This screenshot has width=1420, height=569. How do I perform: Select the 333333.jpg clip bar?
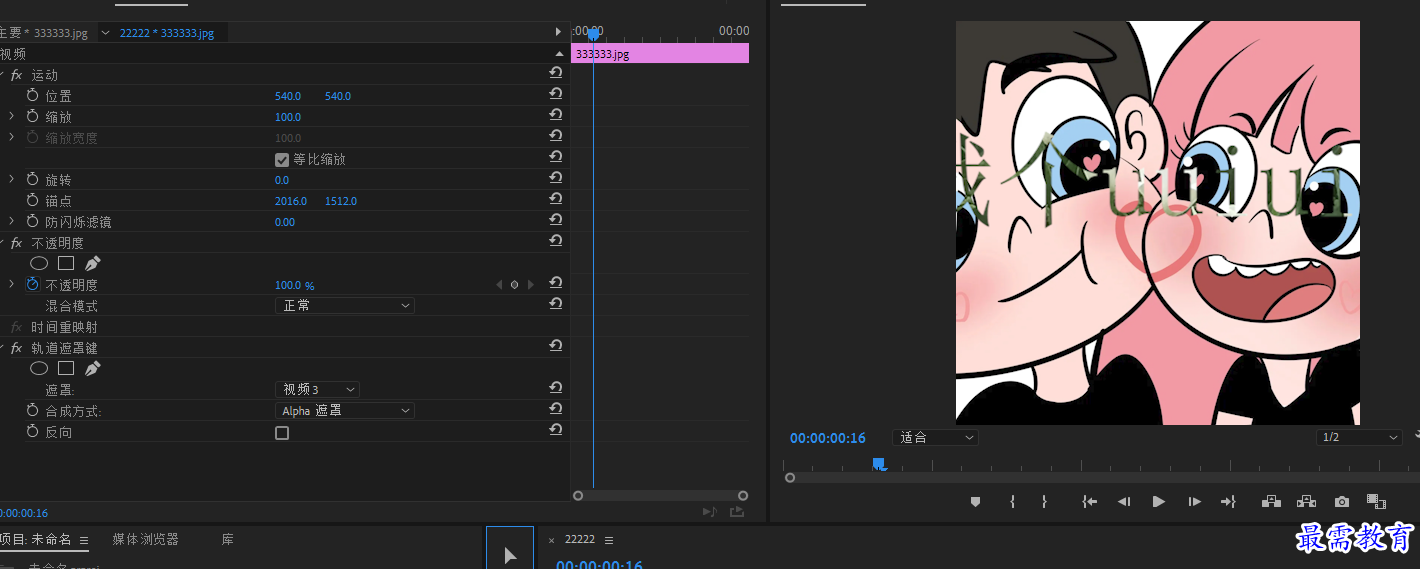pyautogui.click(x=660, y=53)
